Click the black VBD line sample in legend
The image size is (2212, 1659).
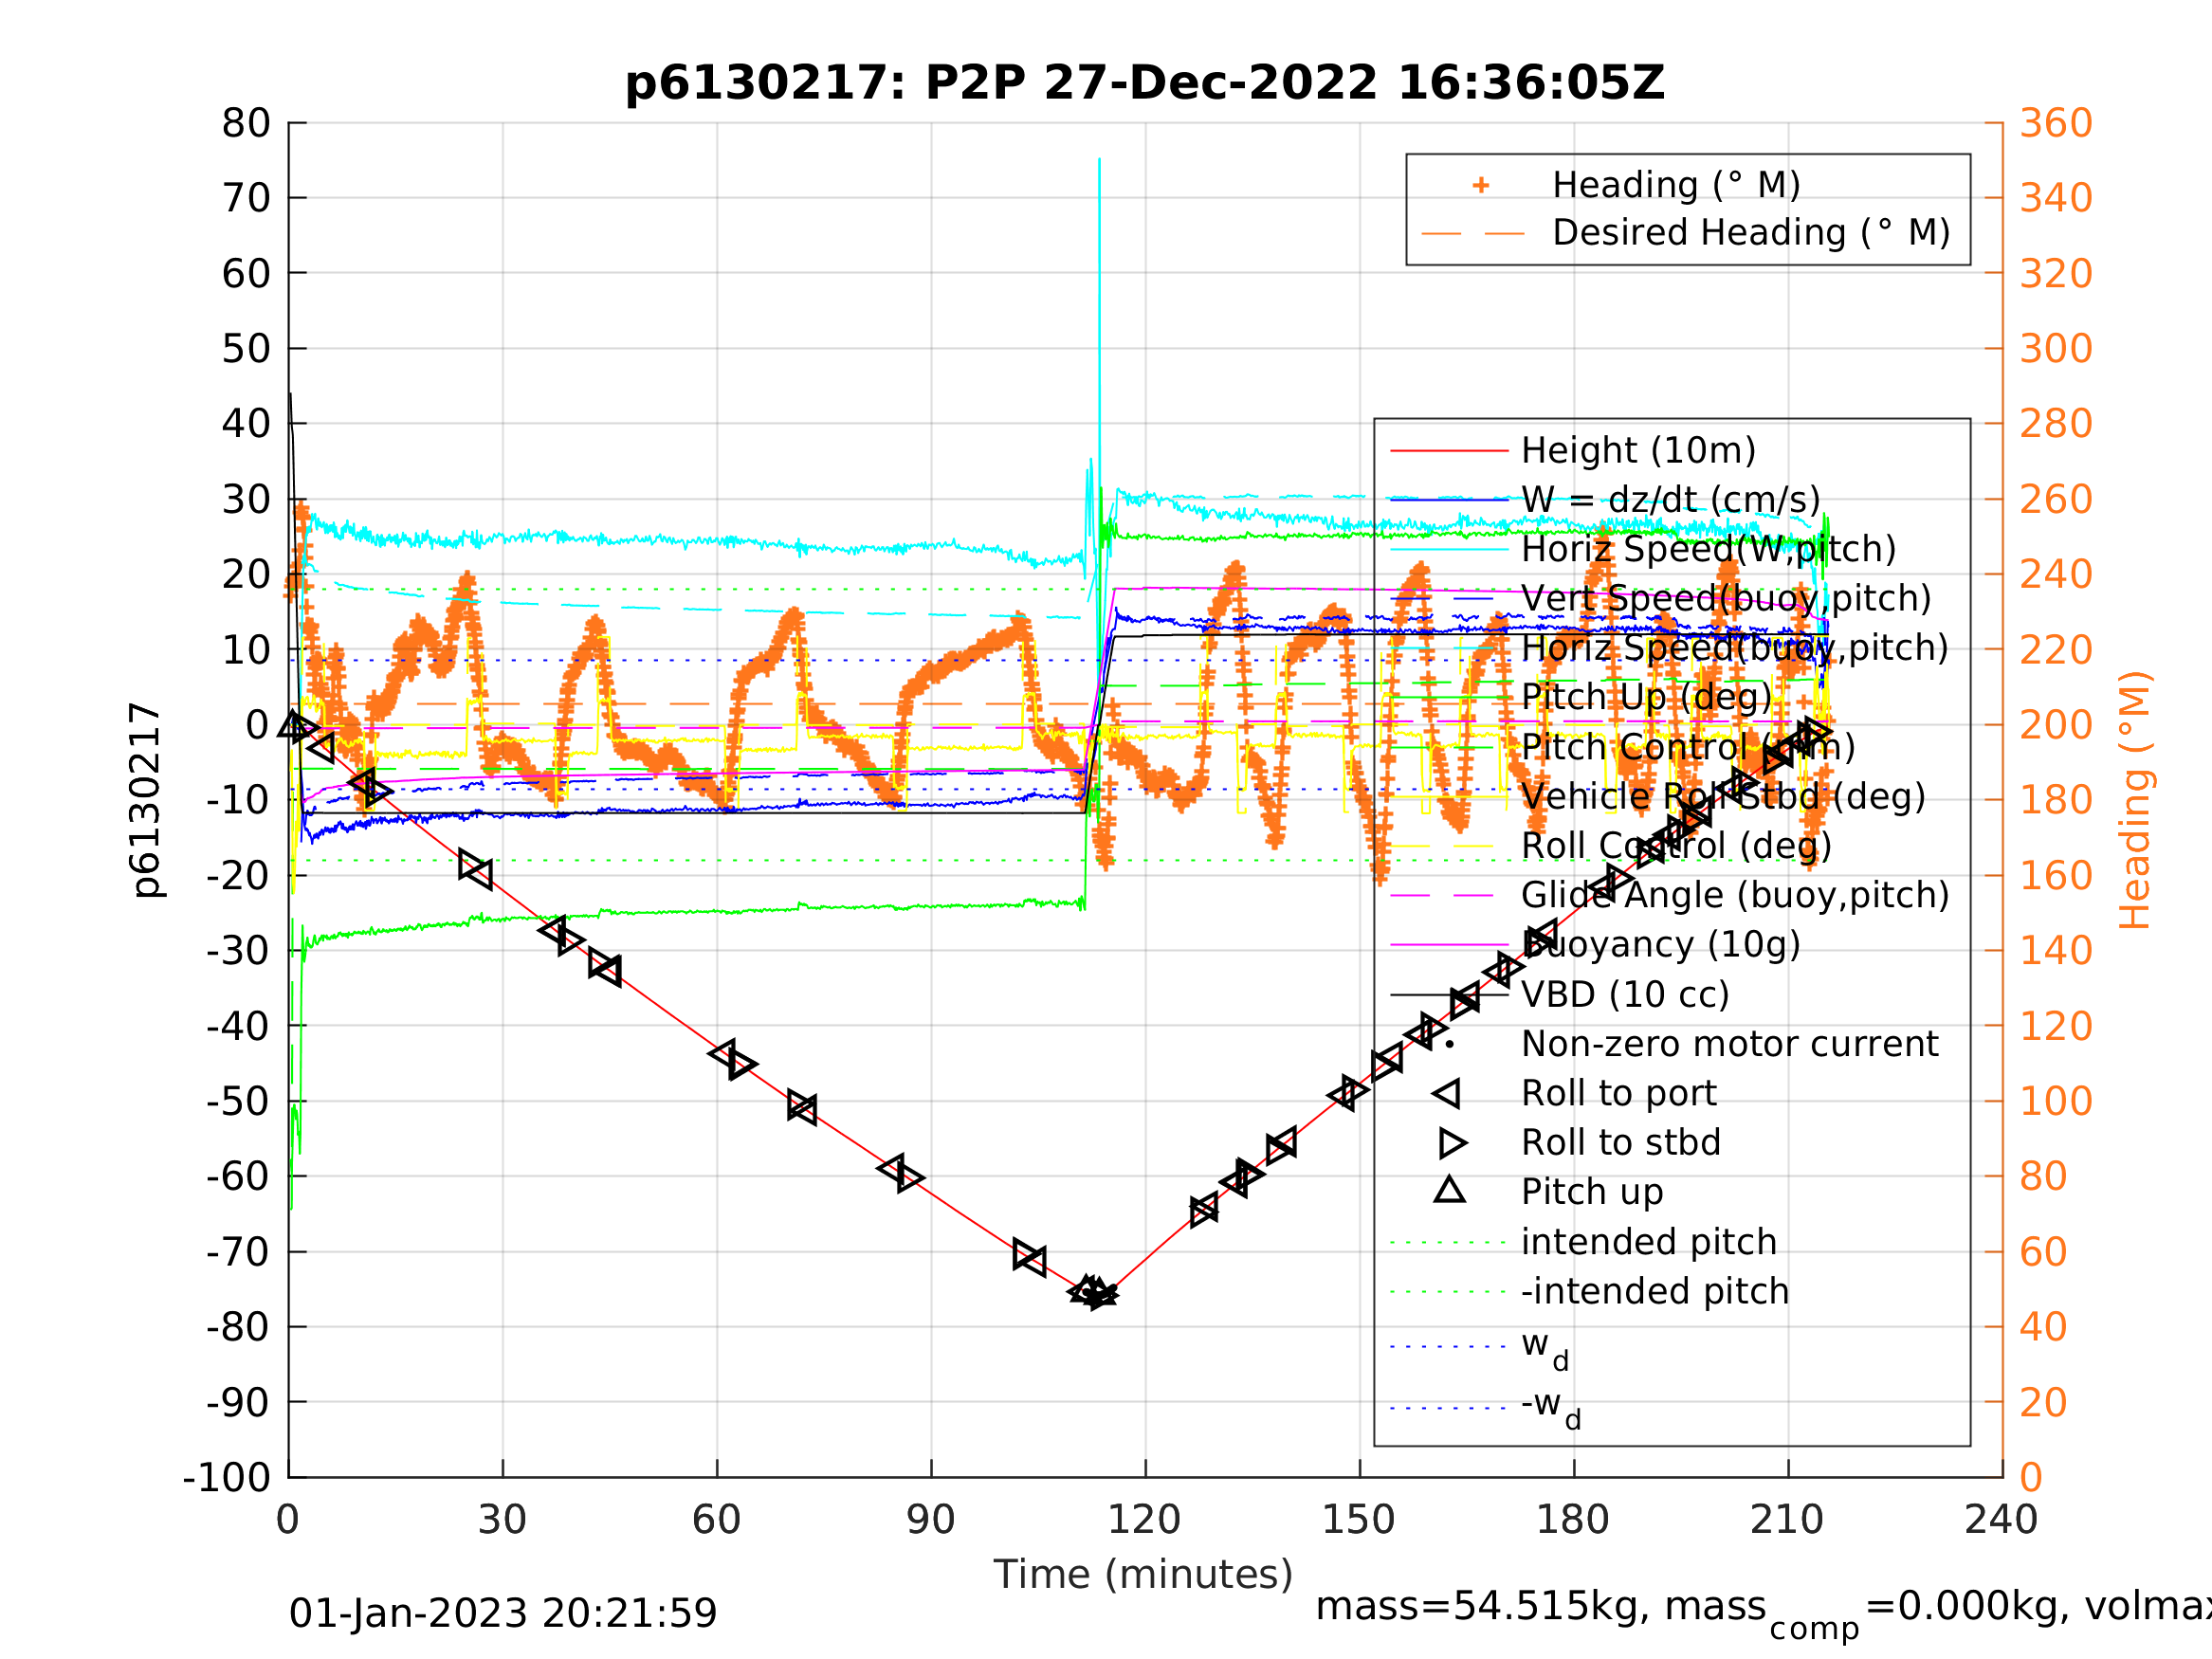point(1449,994)
